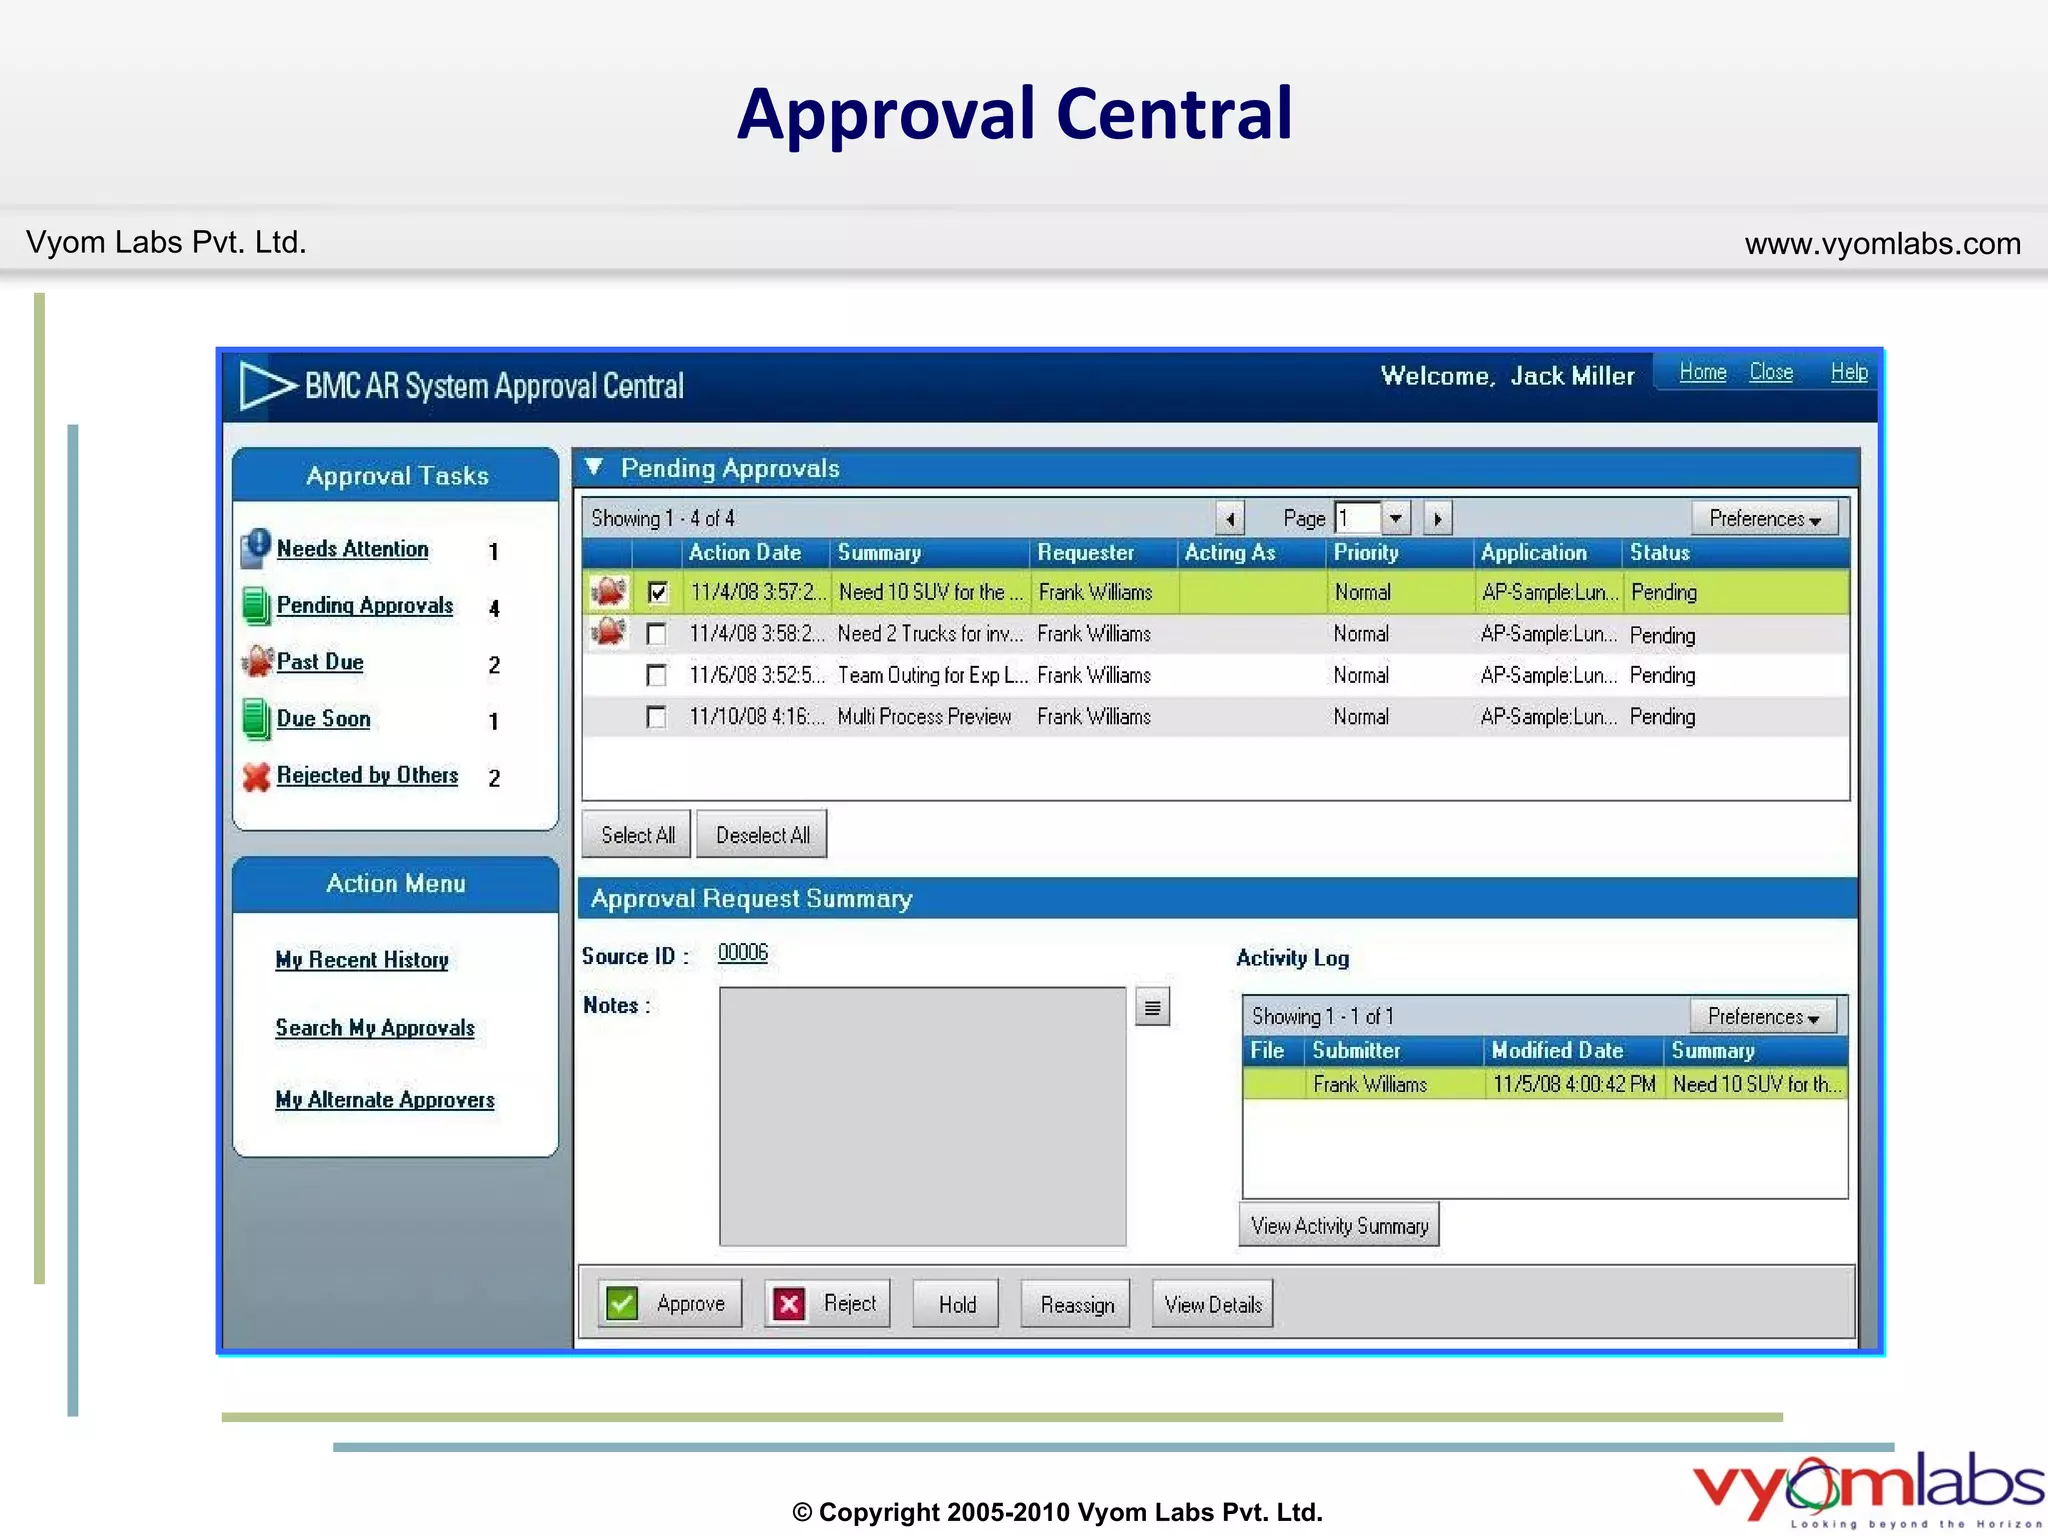
Task: Open Rejected by Others link
Action: (367, 775)
